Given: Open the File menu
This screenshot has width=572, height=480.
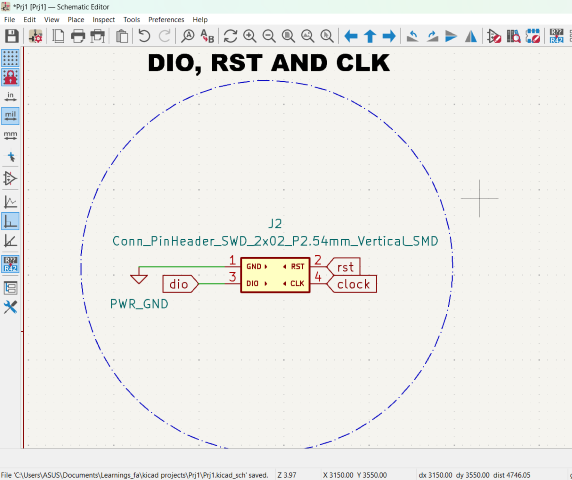Looking at the screenshot, I should (x=9, y=20).
